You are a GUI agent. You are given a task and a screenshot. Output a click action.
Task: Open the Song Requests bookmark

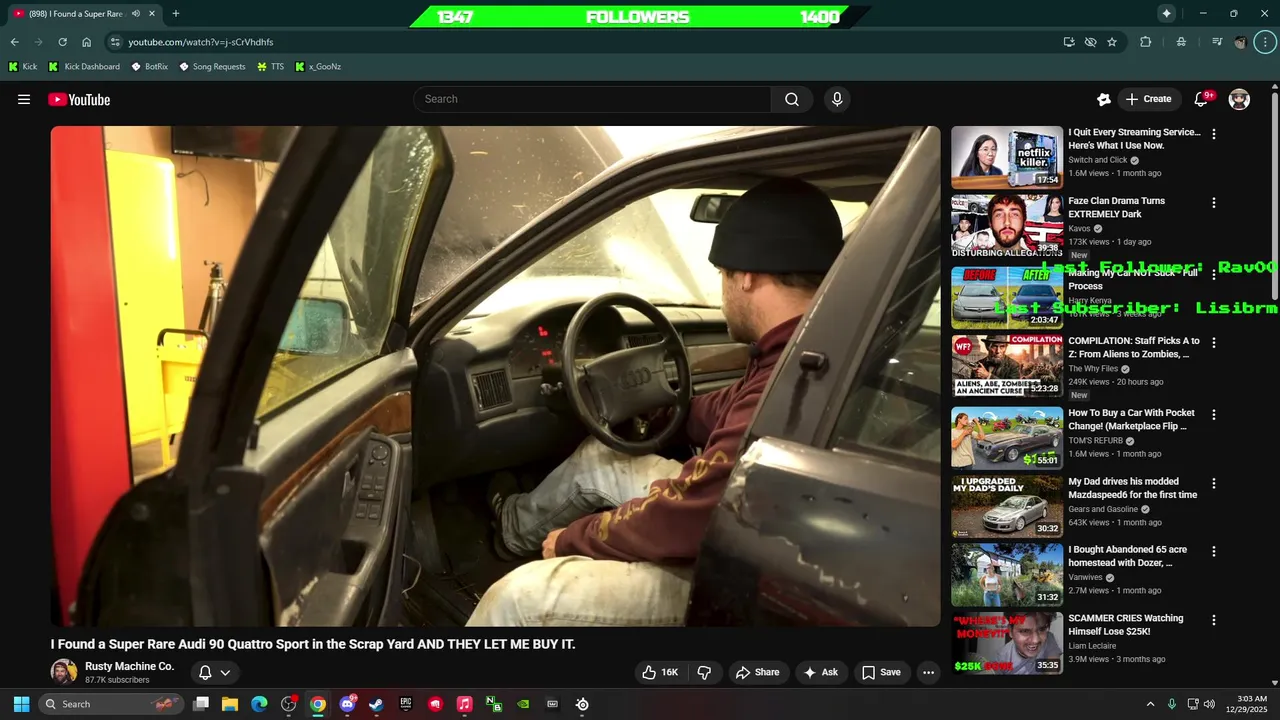pyautogui.click(x=212, y=67)
